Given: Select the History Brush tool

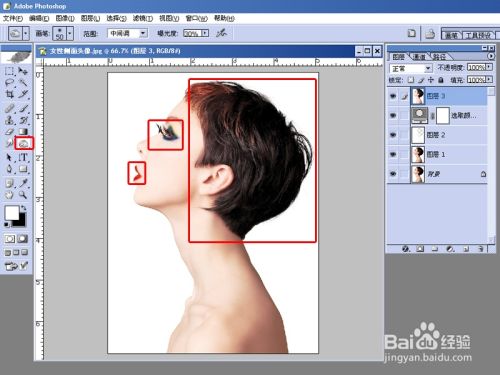Looking at the screenshot, I should tap(23, 120).
